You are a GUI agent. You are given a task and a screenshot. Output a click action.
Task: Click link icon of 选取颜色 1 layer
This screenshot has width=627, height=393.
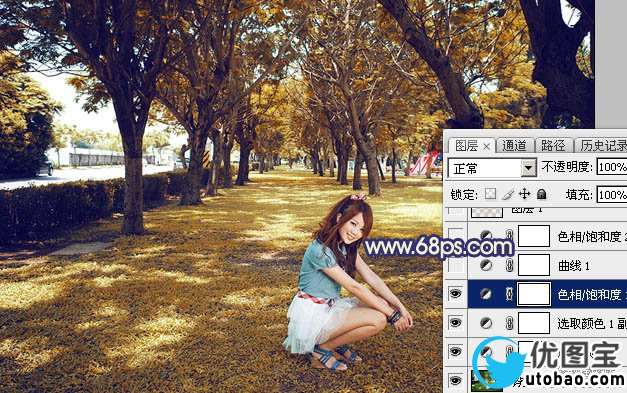click(x=509, y=323)
